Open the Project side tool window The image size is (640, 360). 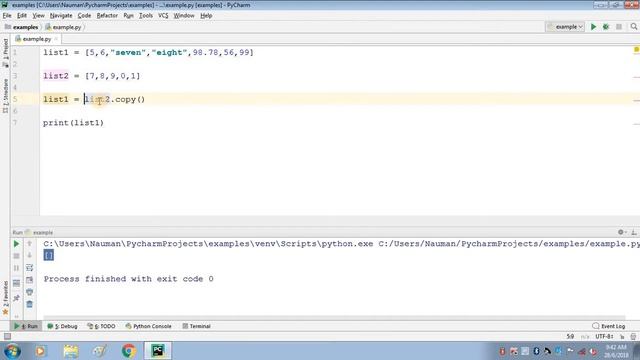5,52
